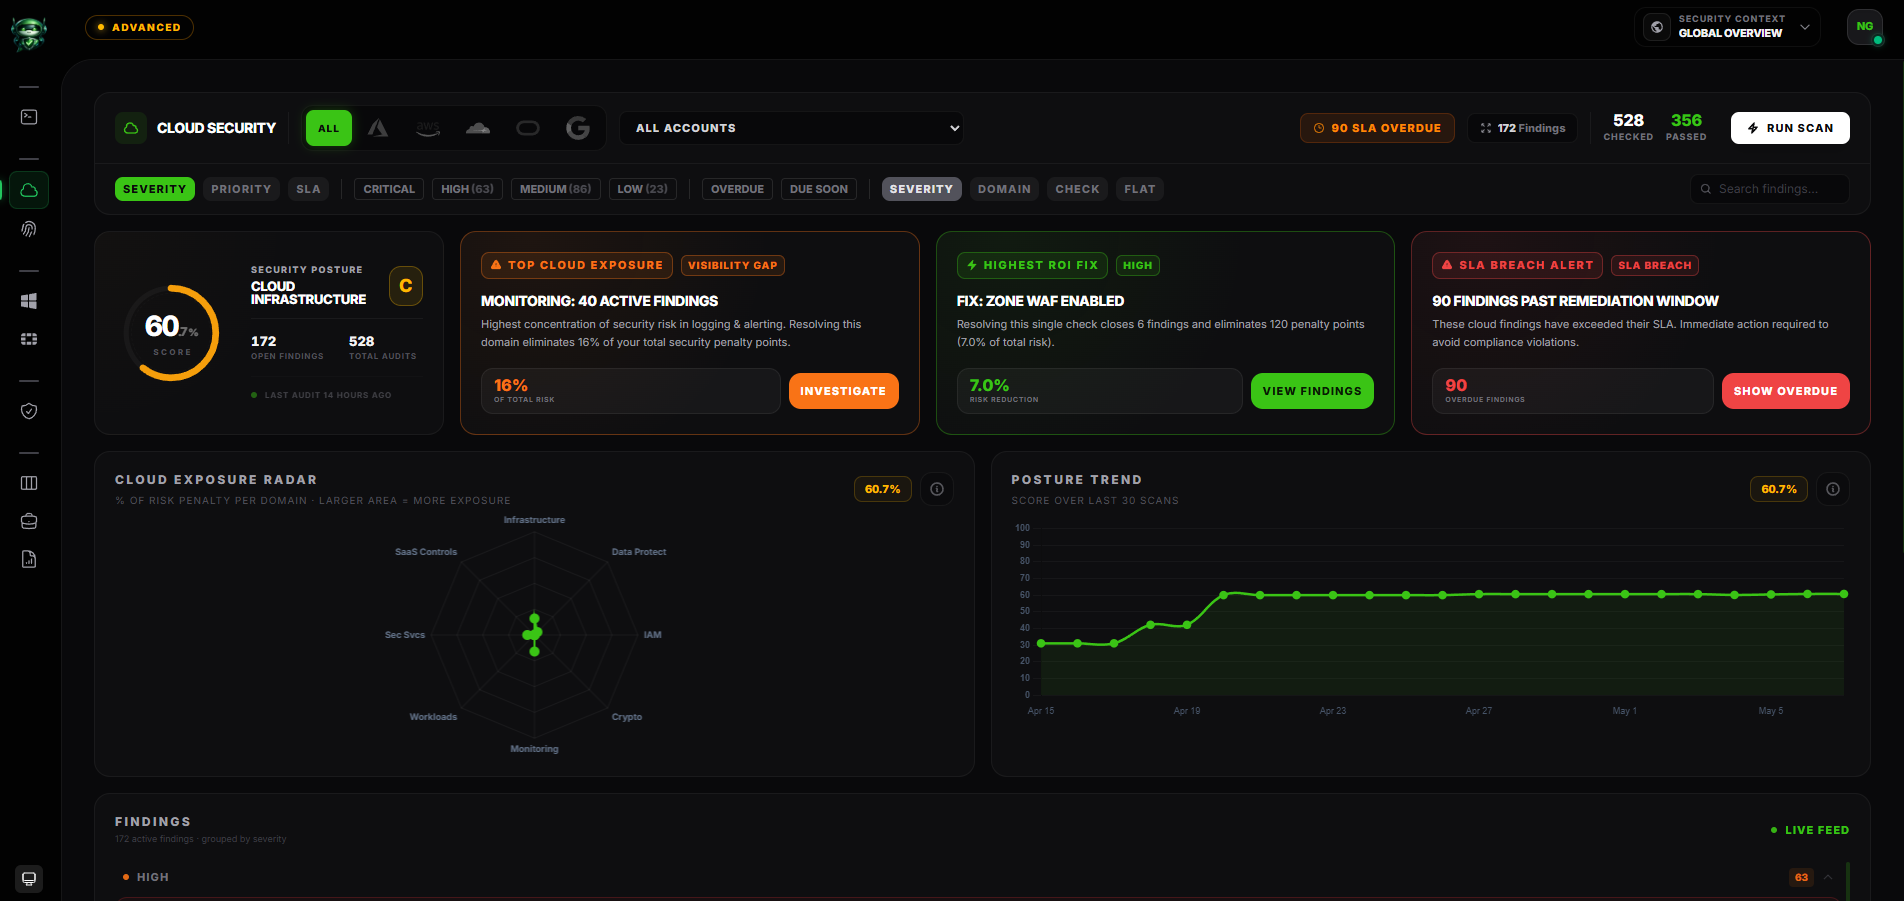Toggle the CRITICAL severity filter

(389, 189)
